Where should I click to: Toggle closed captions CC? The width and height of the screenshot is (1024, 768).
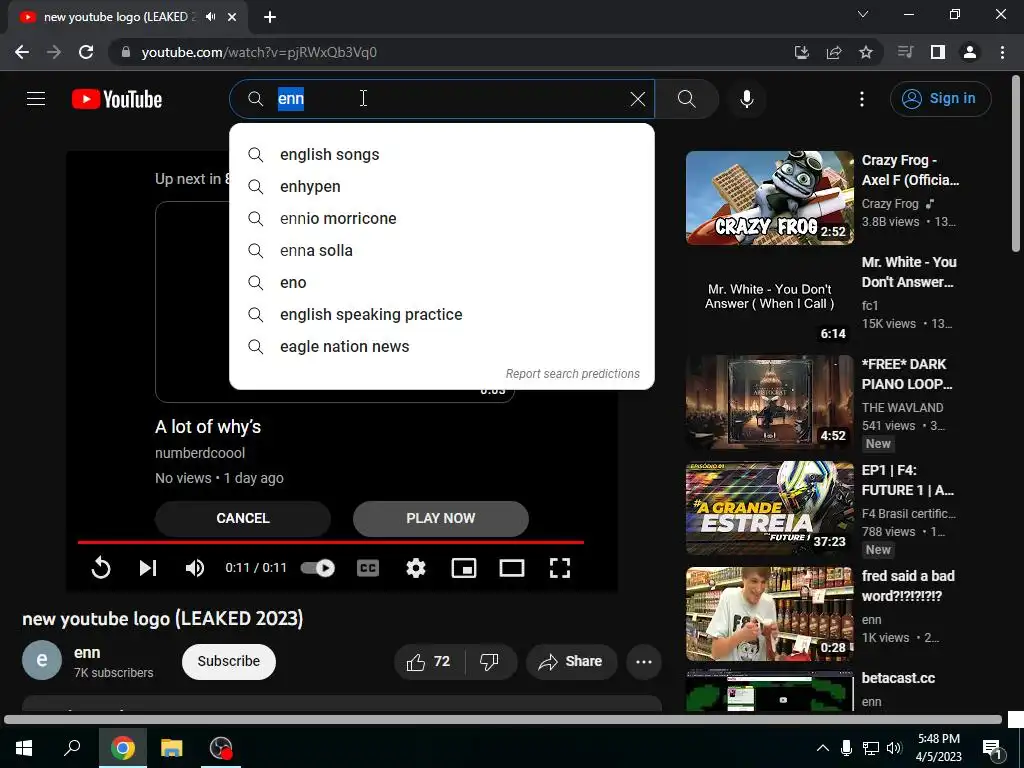click(368, 568)
